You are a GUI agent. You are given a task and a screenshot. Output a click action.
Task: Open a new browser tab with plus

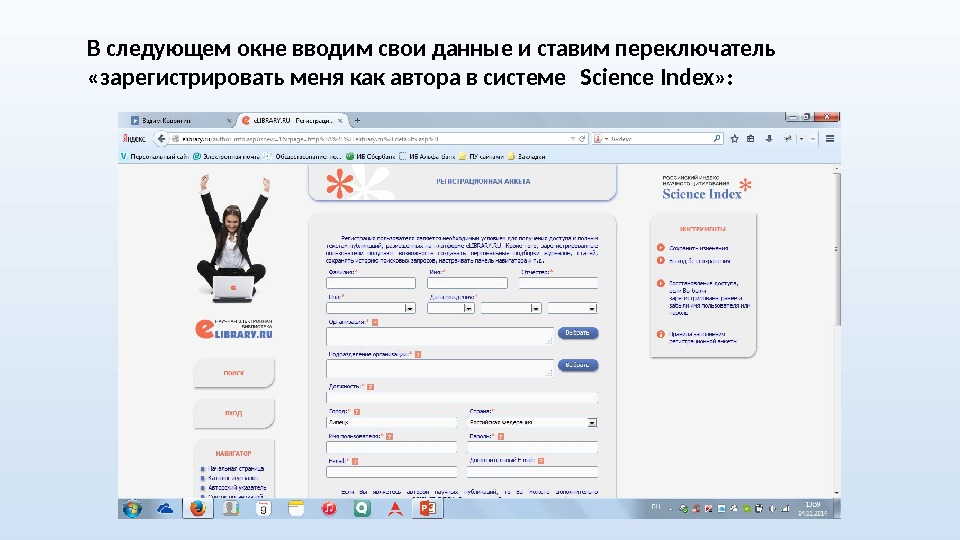pyautogui.click(x=358, y=121)
